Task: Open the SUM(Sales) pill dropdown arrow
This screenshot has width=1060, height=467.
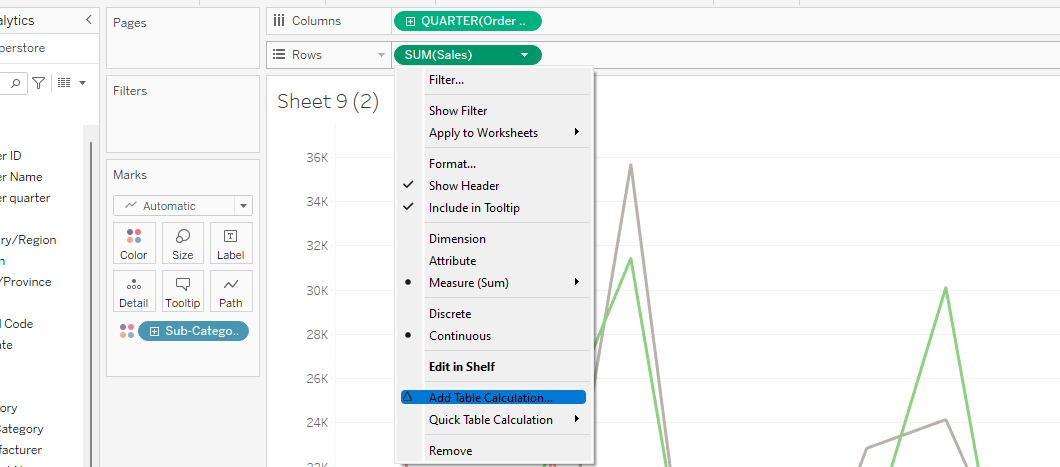Action: pos(525,55)
